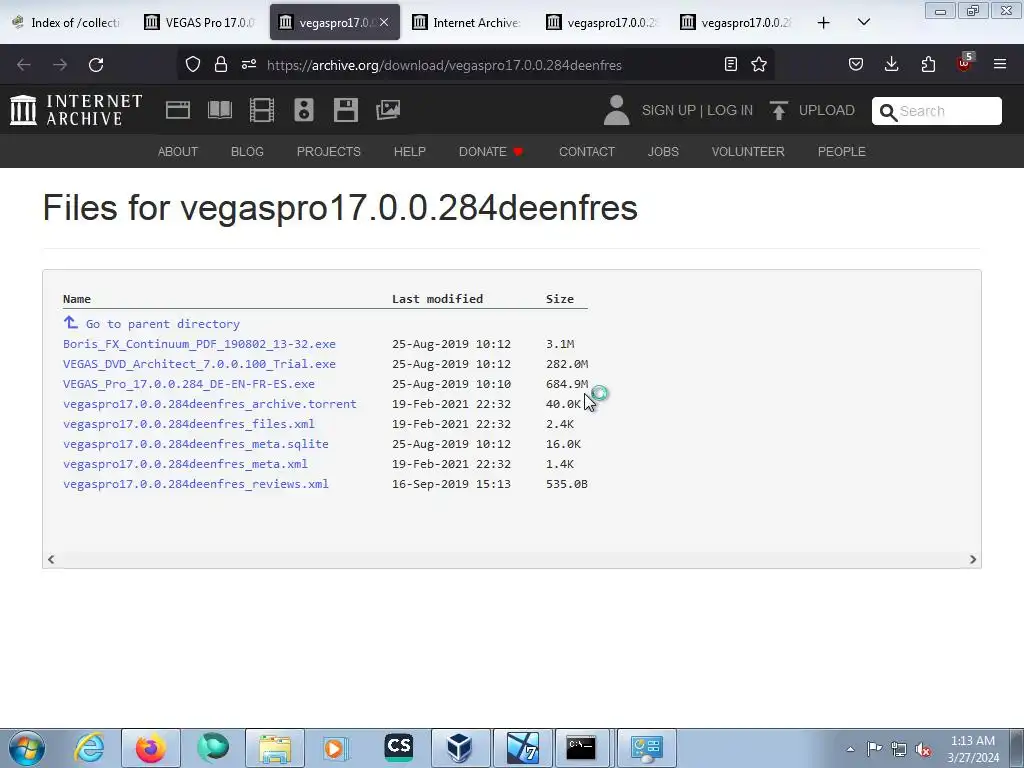
Task: Open the command prompt taskbar icon
Action: pos(581,748)
